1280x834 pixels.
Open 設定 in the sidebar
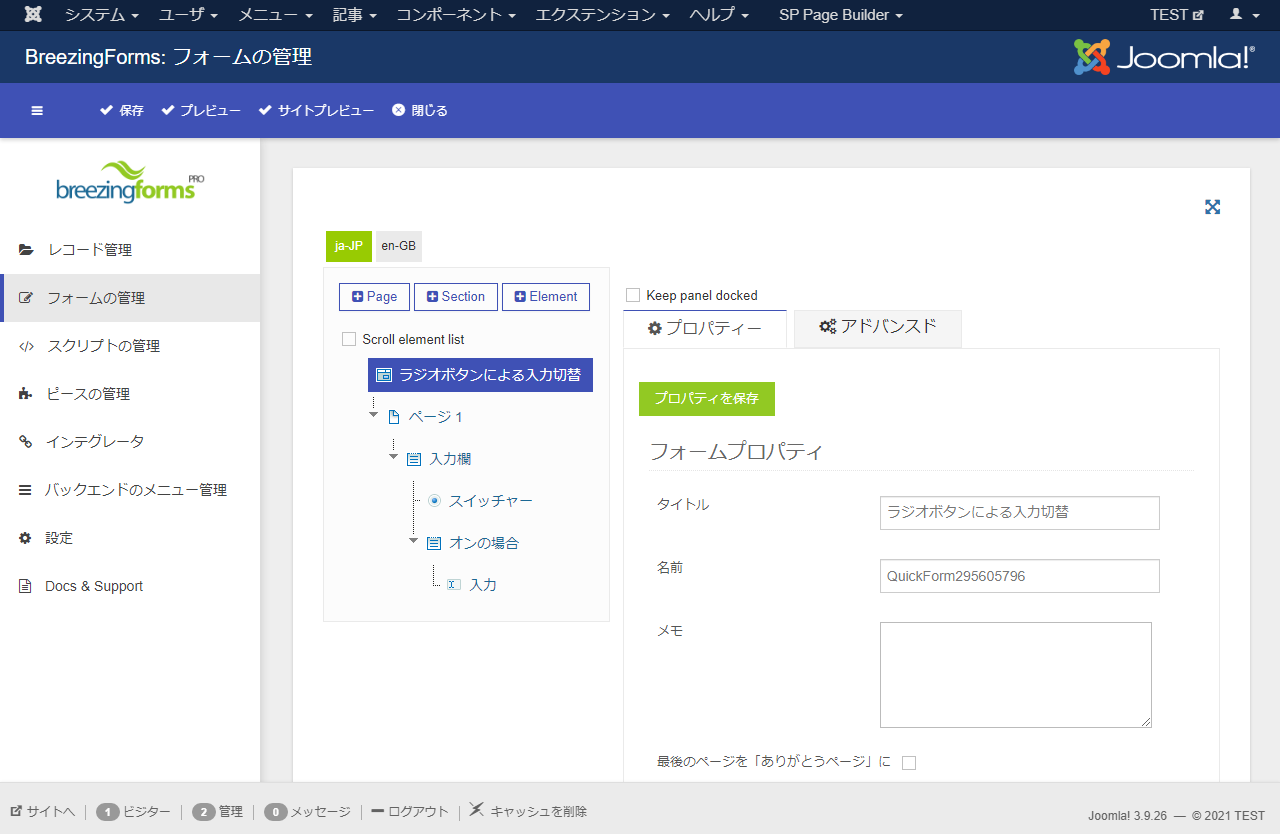(59, 538)
